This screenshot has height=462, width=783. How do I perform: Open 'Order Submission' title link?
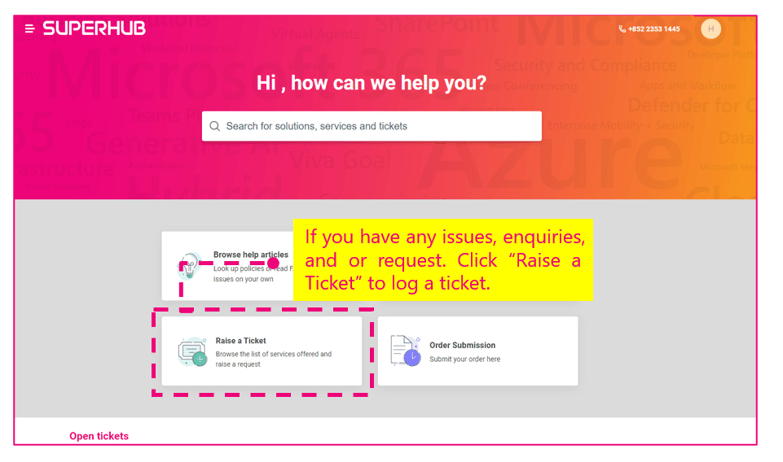pos(462,345)
